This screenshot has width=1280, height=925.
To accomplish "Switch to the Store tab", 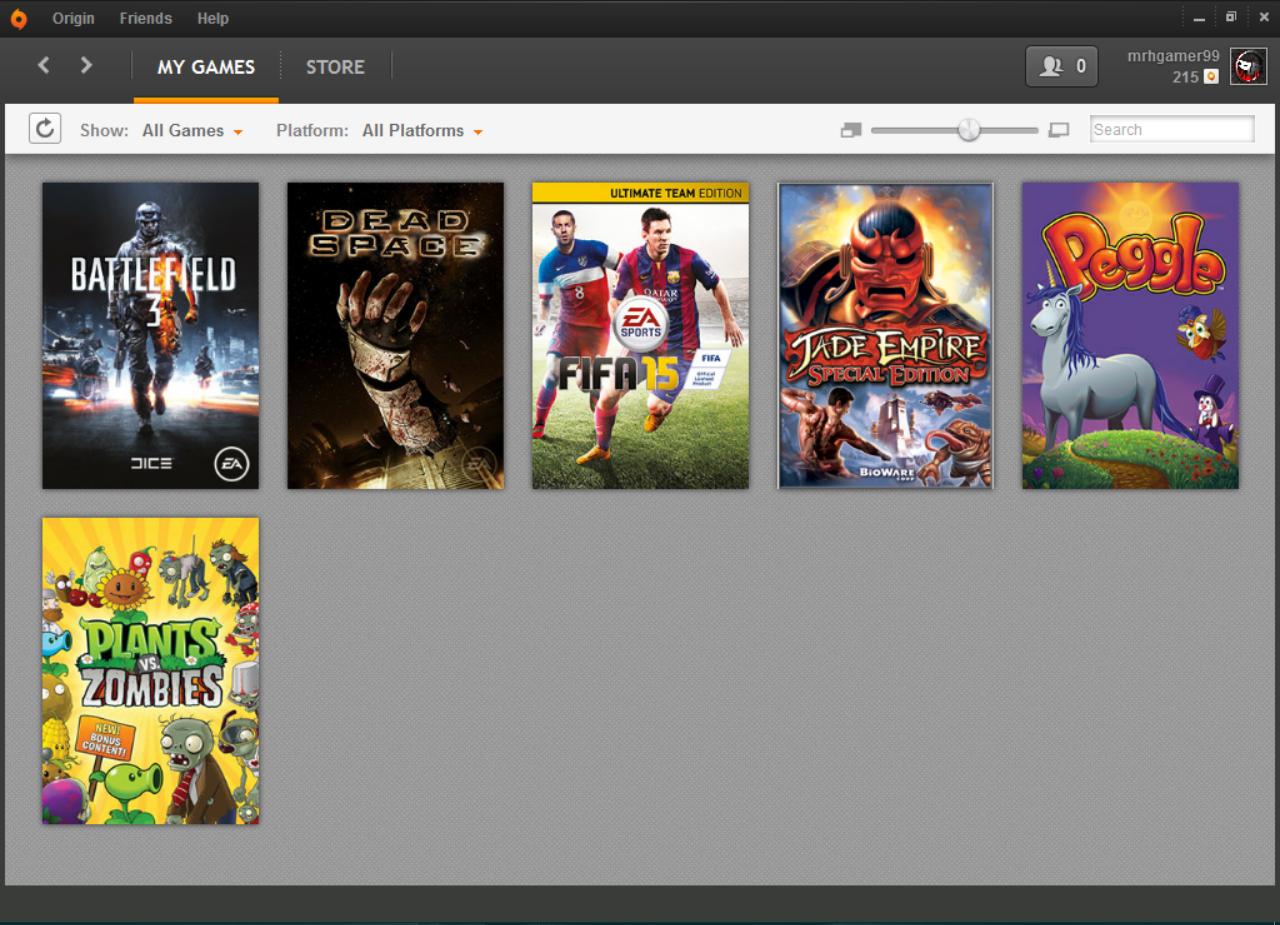I will click(x=335, y=67).
